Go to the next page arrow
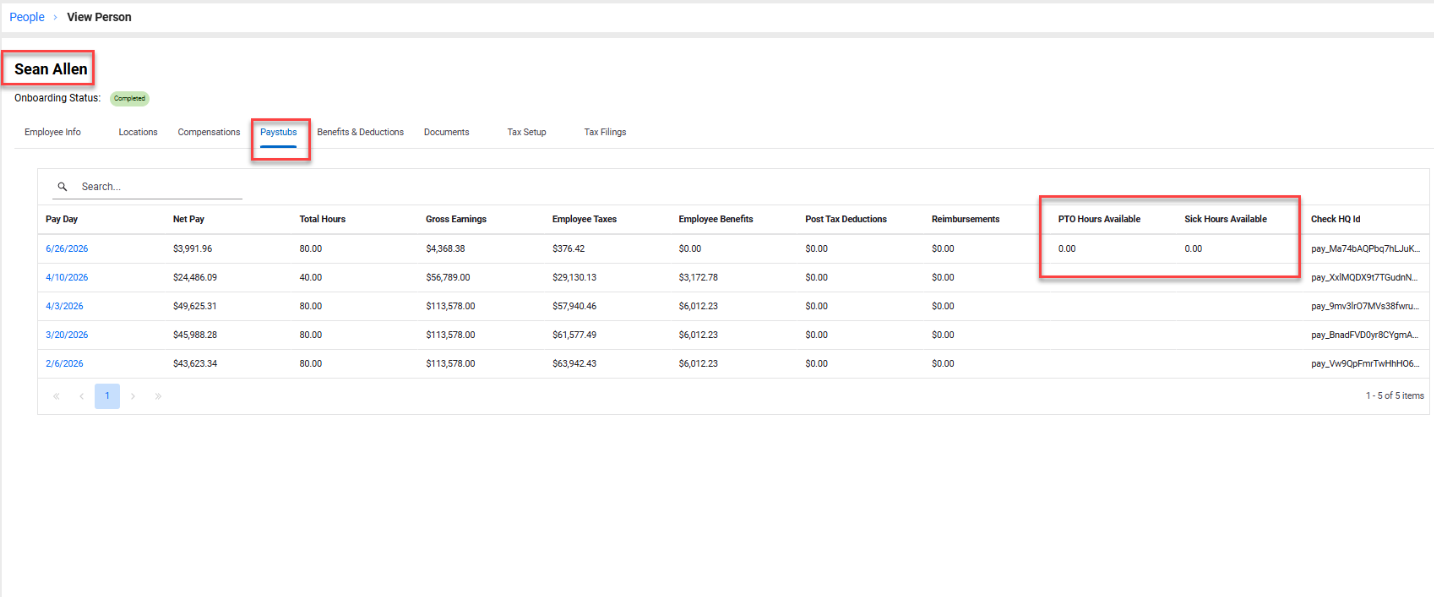Screen dimensions: 1434x597 [x=133, y=396]
